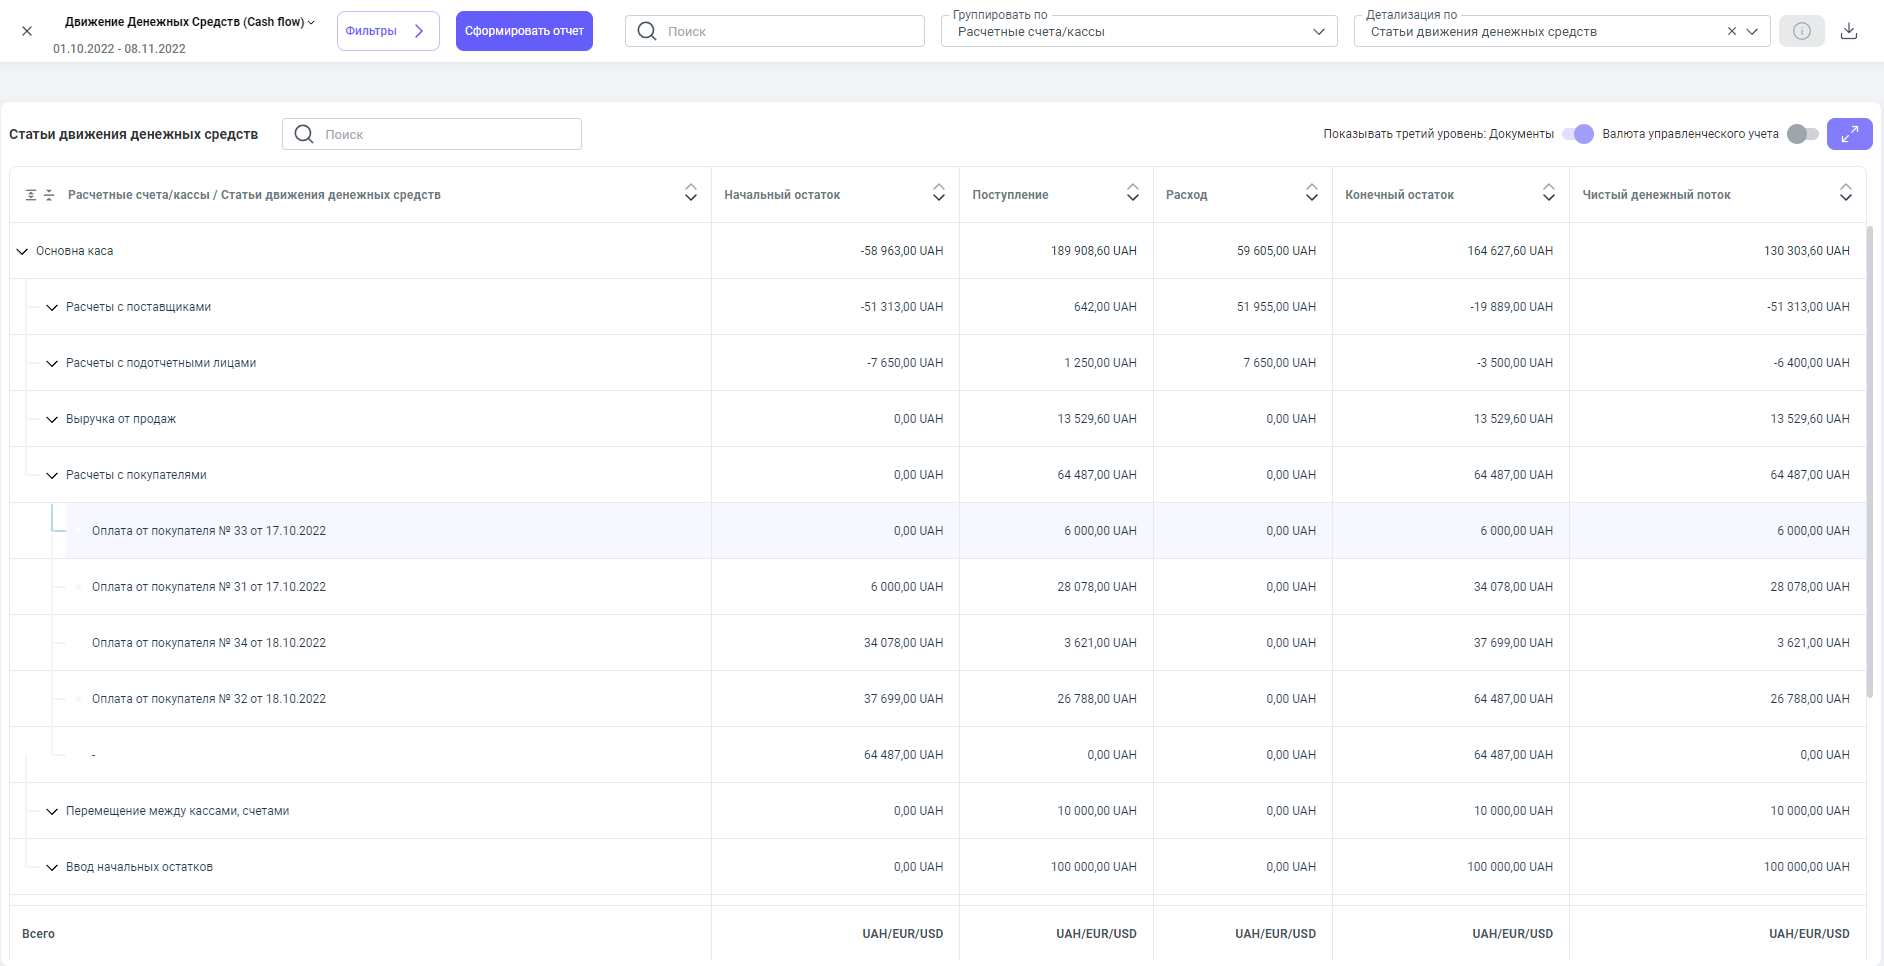
Task: Close the cash flow report with X
Action: click(x=27, y=31)
